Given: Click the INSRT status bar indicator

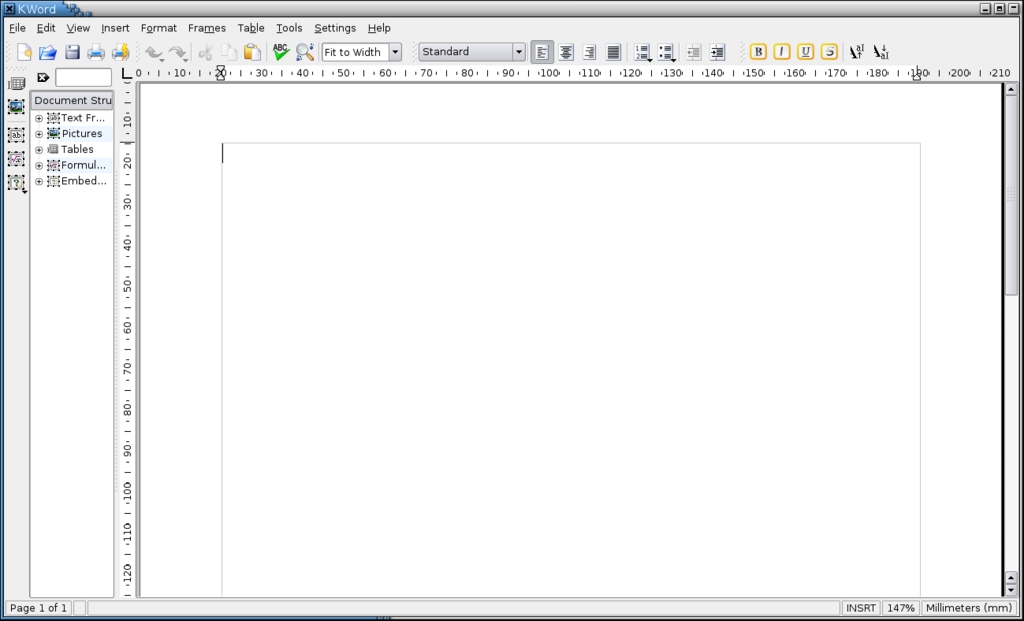Looking at the screenshot, I should coord(860,608).
